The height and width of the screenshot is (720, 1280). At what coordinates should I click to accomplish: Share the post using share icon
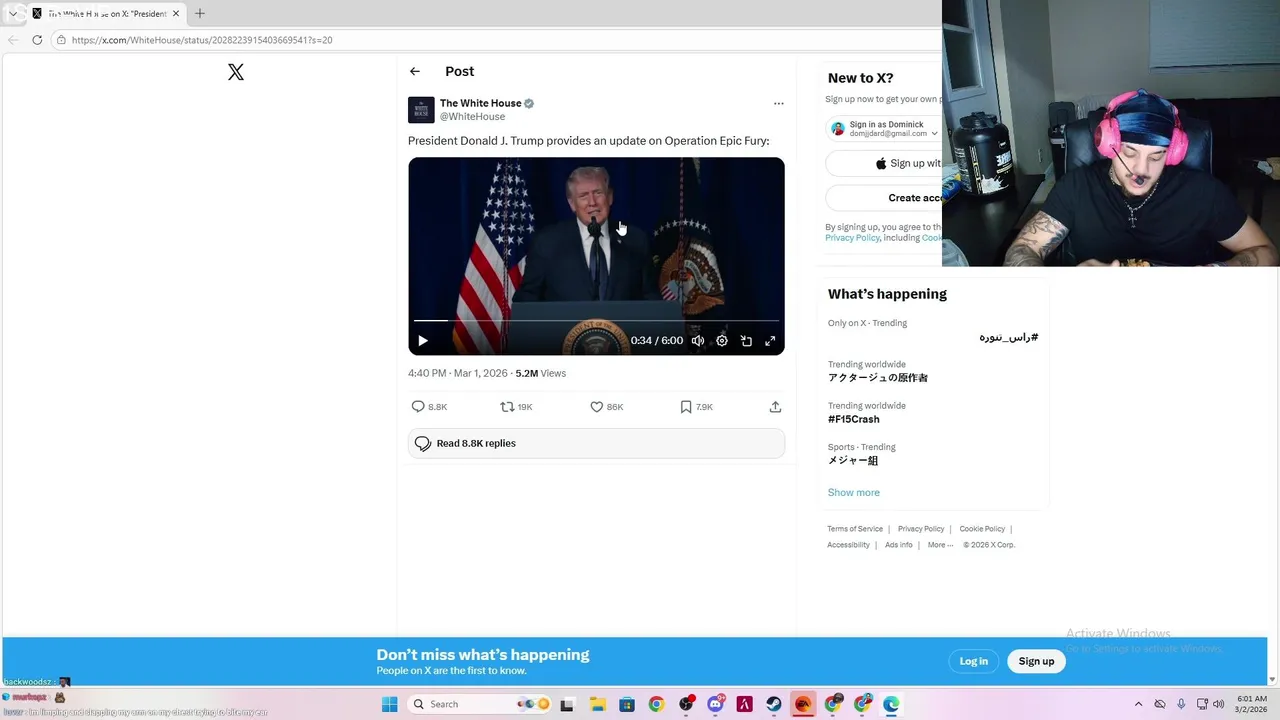[775, 407]
